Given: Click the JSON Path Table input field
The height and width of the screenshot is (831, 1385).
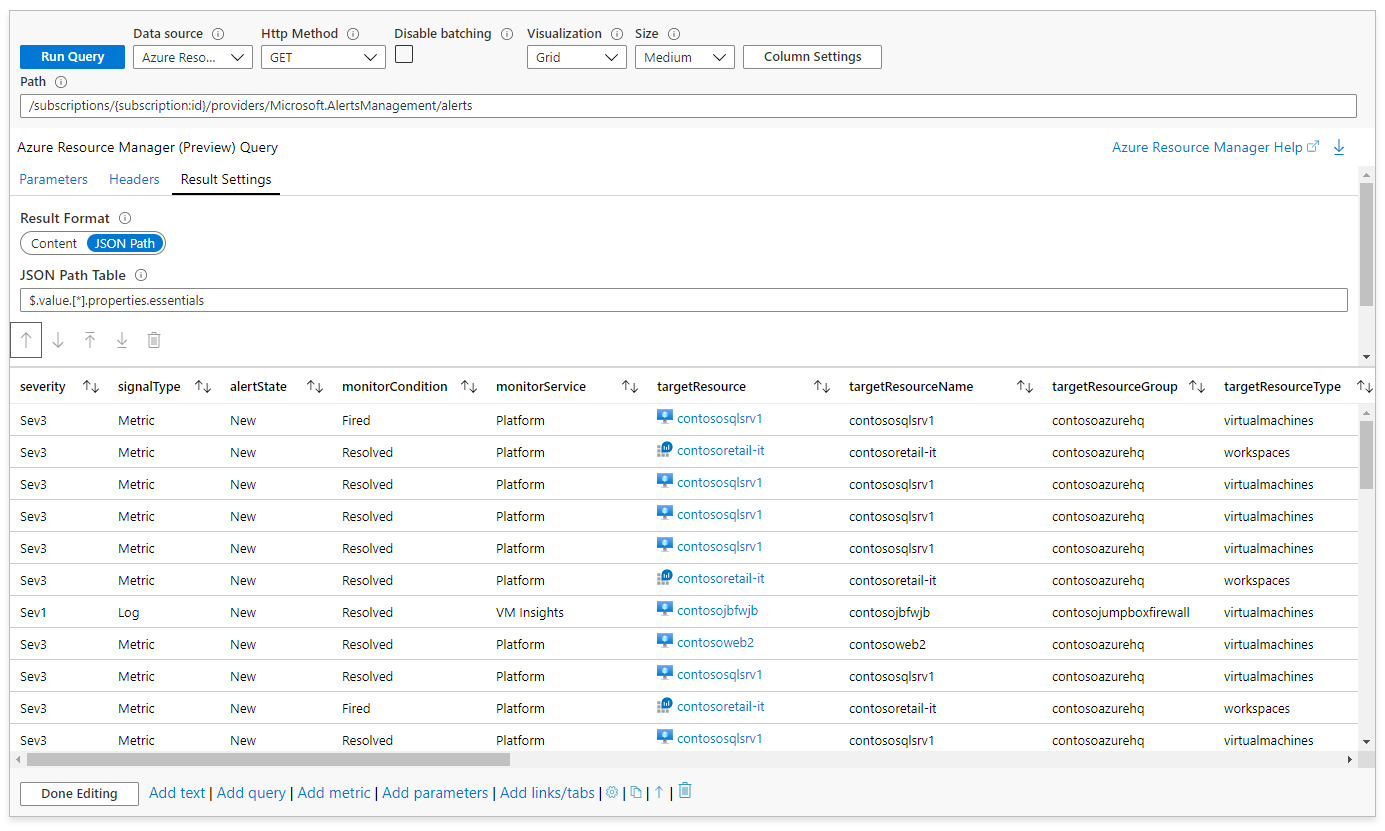Looking at the screenshot, I should (x=683, y=300).
